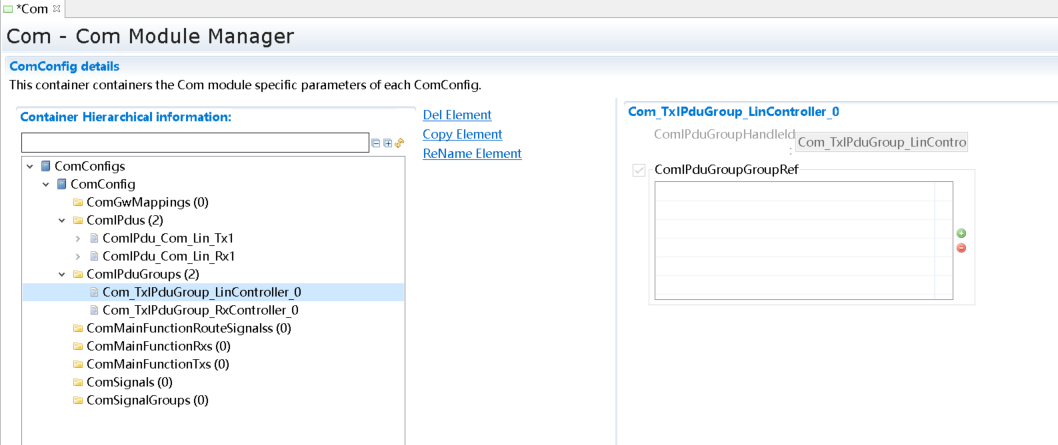Toggle the ComIPduGroupGroupRef checkbox
The width and height of the screenshot is (1058, 445).
pyautogui.click(x=639, y=170)
